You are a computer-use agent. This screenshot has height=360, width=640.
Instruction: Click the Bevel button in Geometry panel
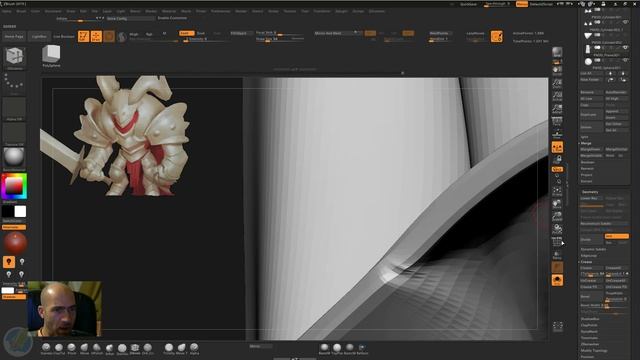click(591, 296)
